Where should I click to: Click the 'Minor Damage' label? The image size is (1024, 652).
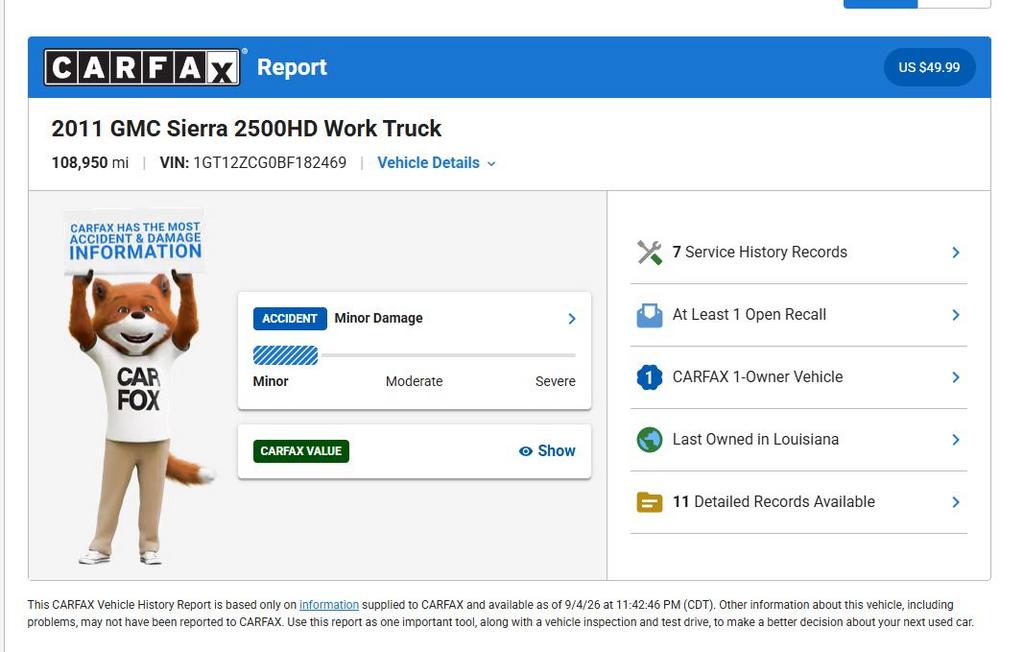[x=379, y=318]
